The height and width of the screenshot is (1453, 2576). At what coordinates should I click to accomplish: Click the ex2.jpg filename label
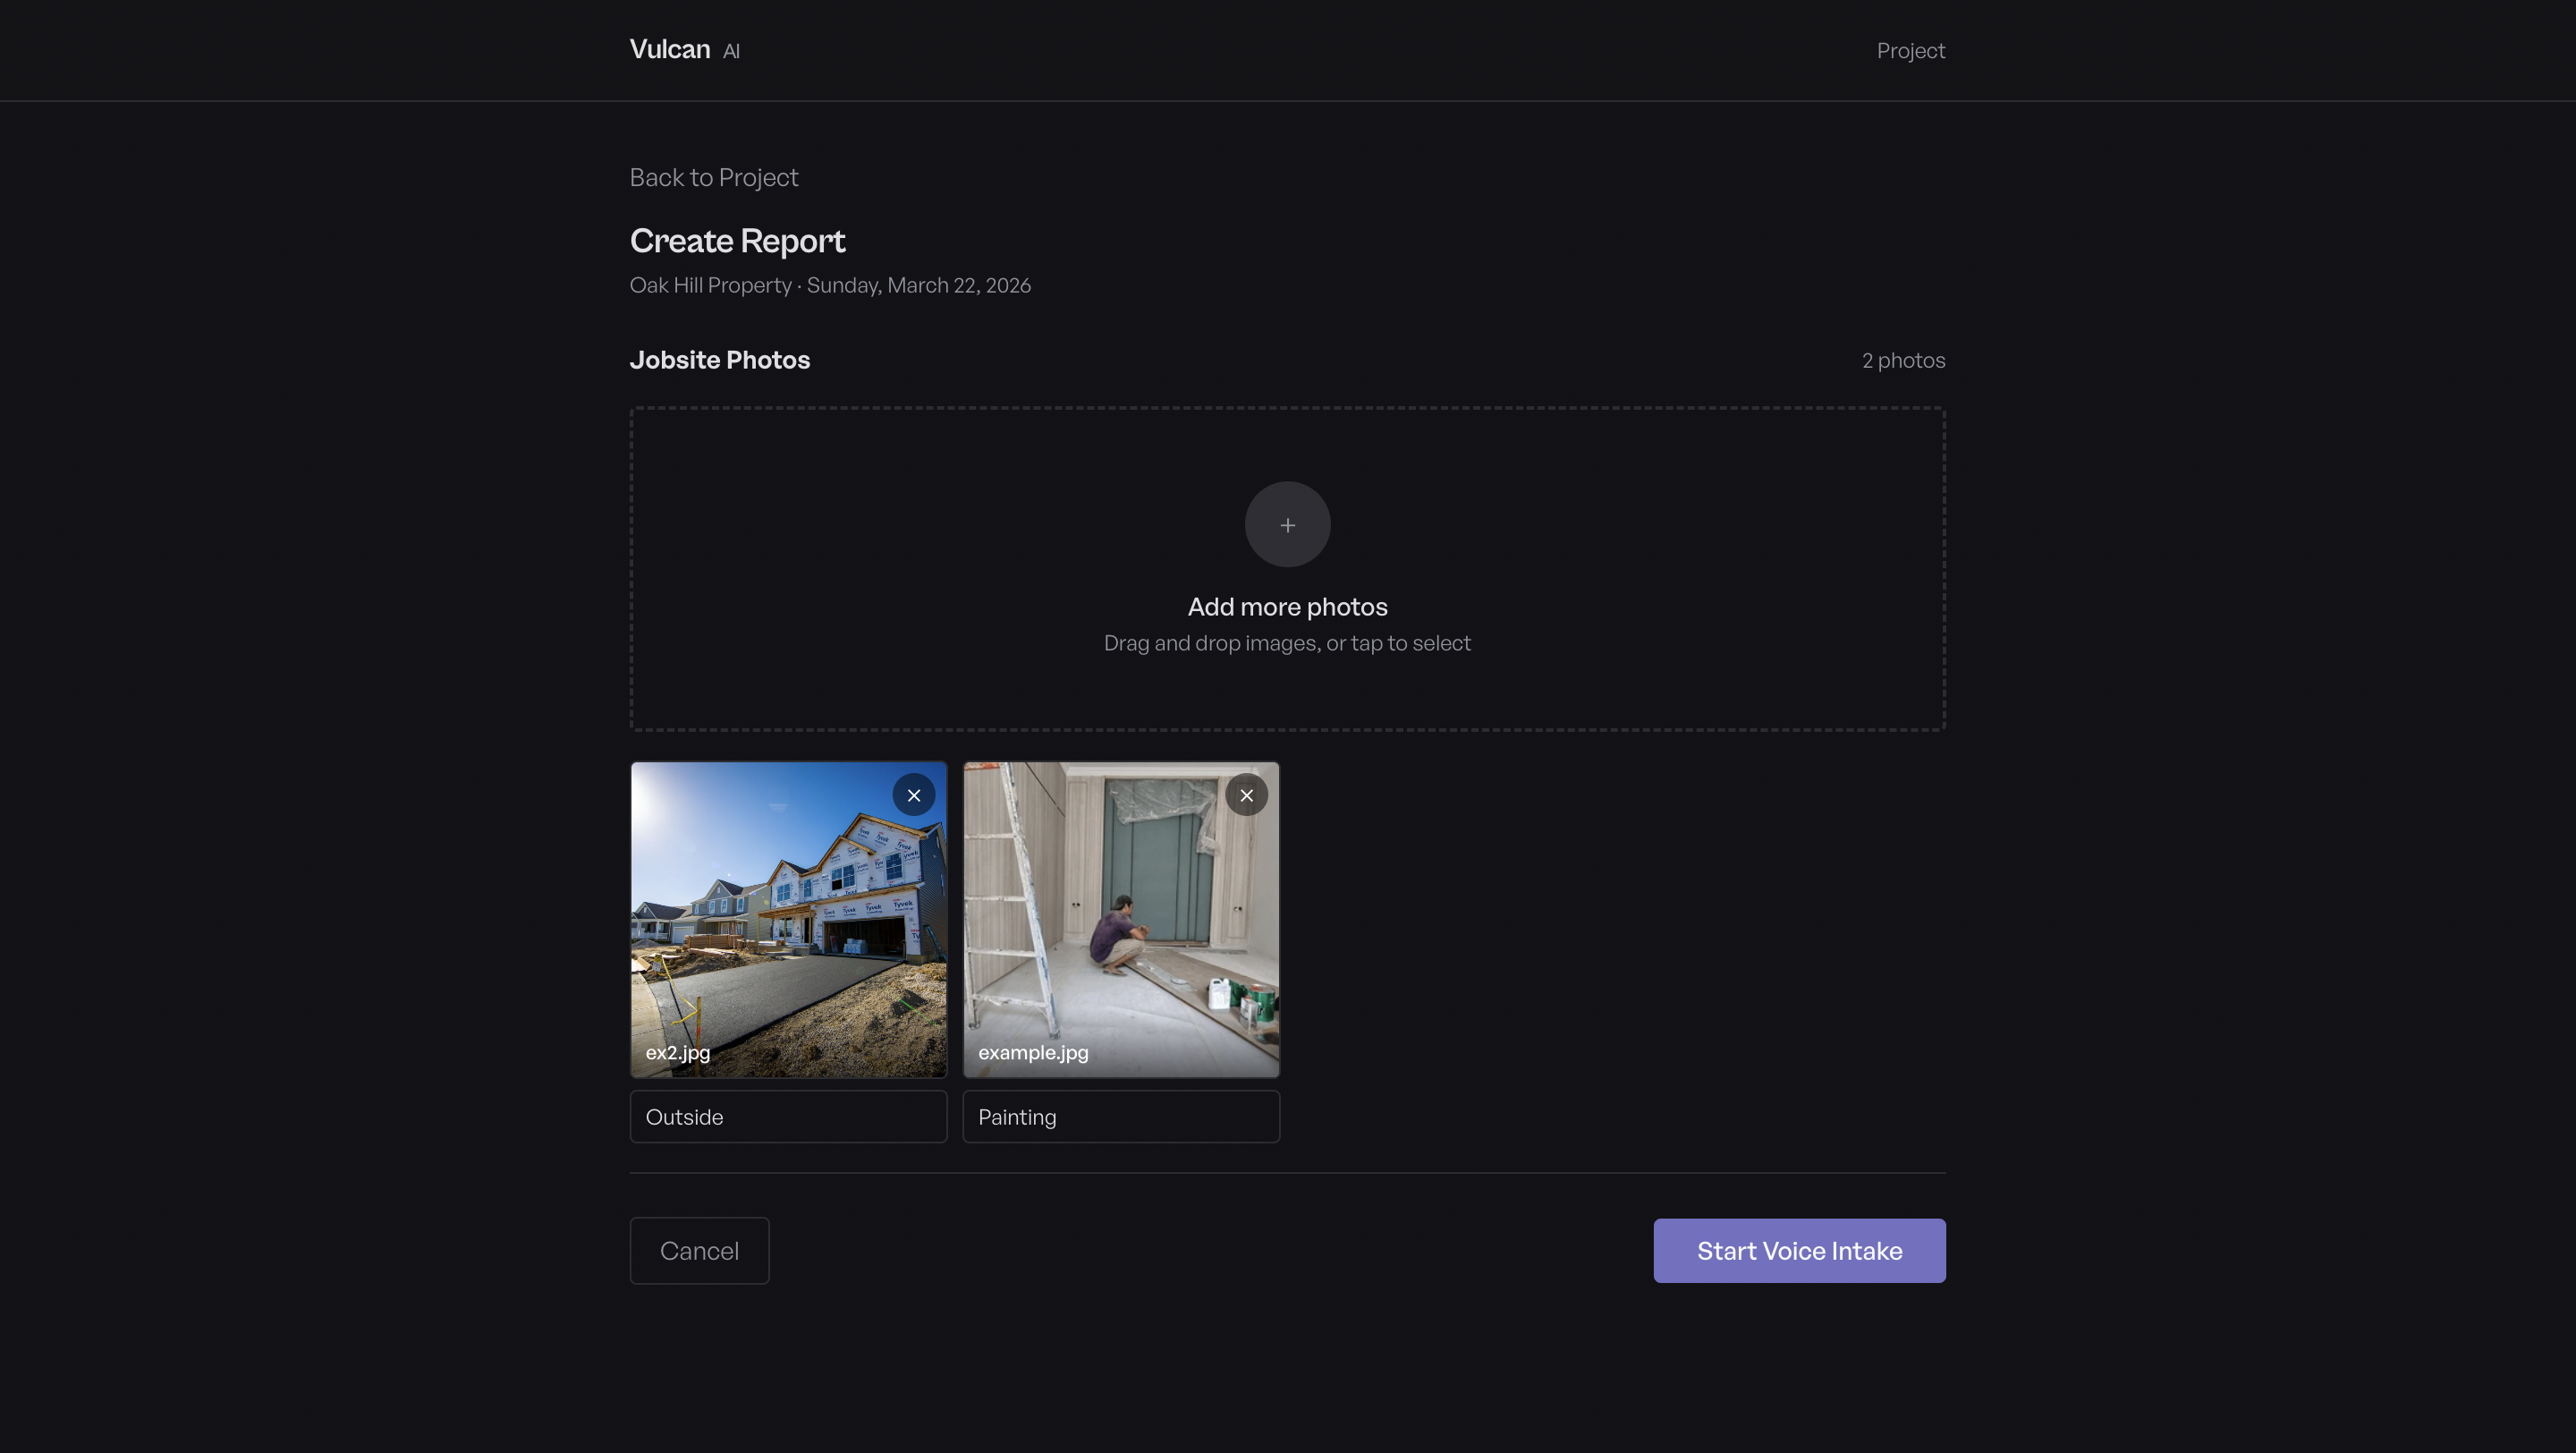click(x=678, y=1052)
